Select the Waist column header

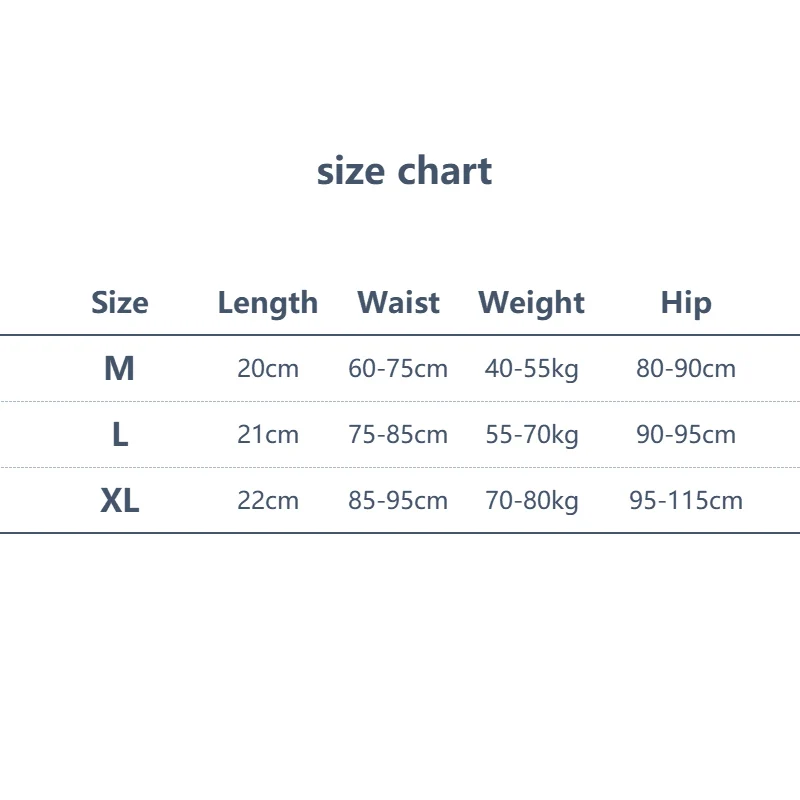(x=398, y=302)
